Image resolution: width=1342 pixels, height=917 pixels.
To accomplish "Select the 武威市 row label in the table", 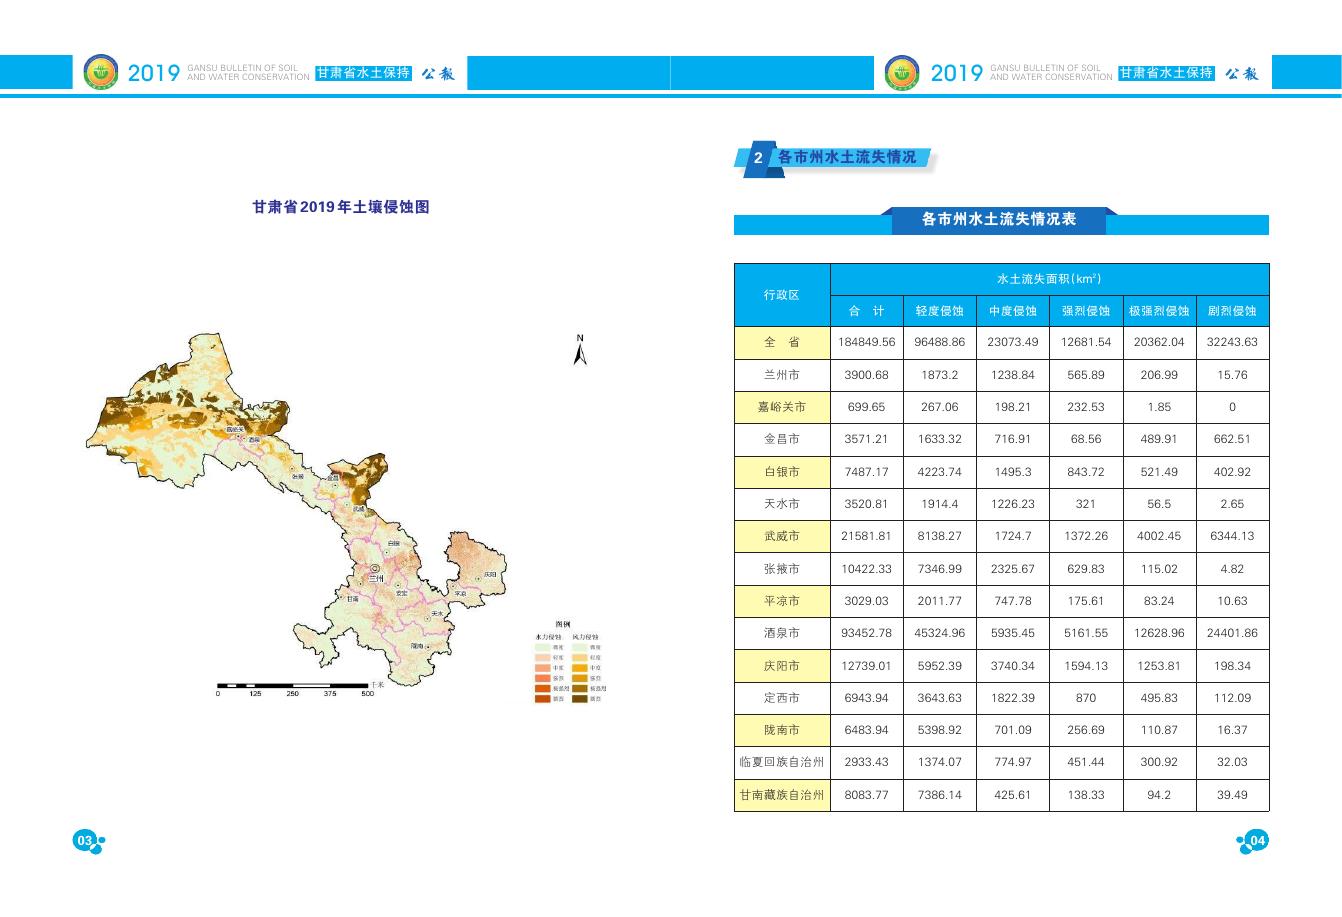I will 782,536.
